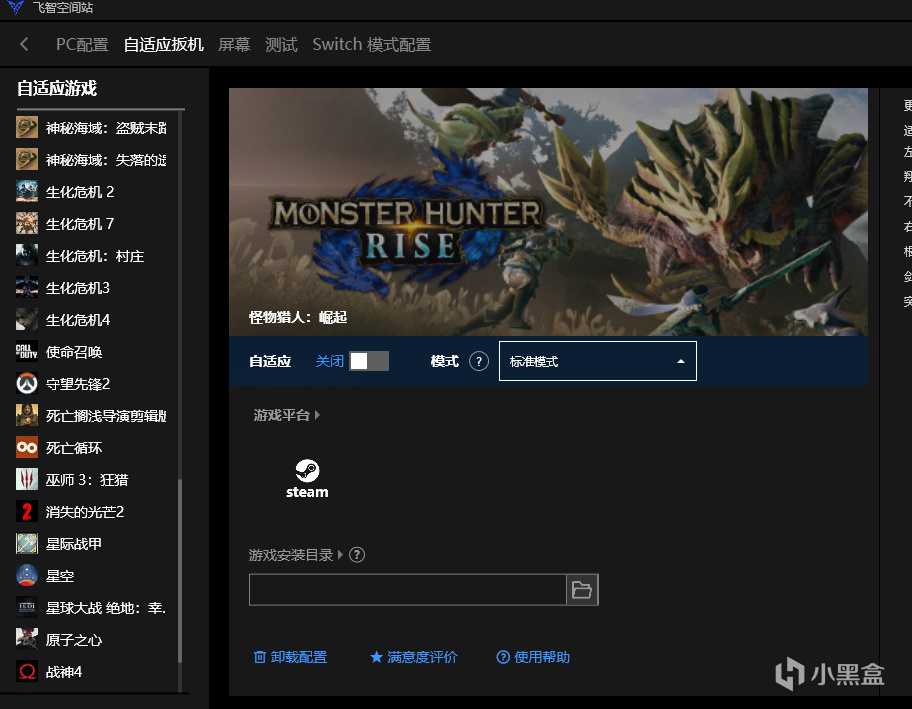The width and height of the screenshot is (912, 709).
Task: Select the 战神4 game icon
Action: click(27, 671)
